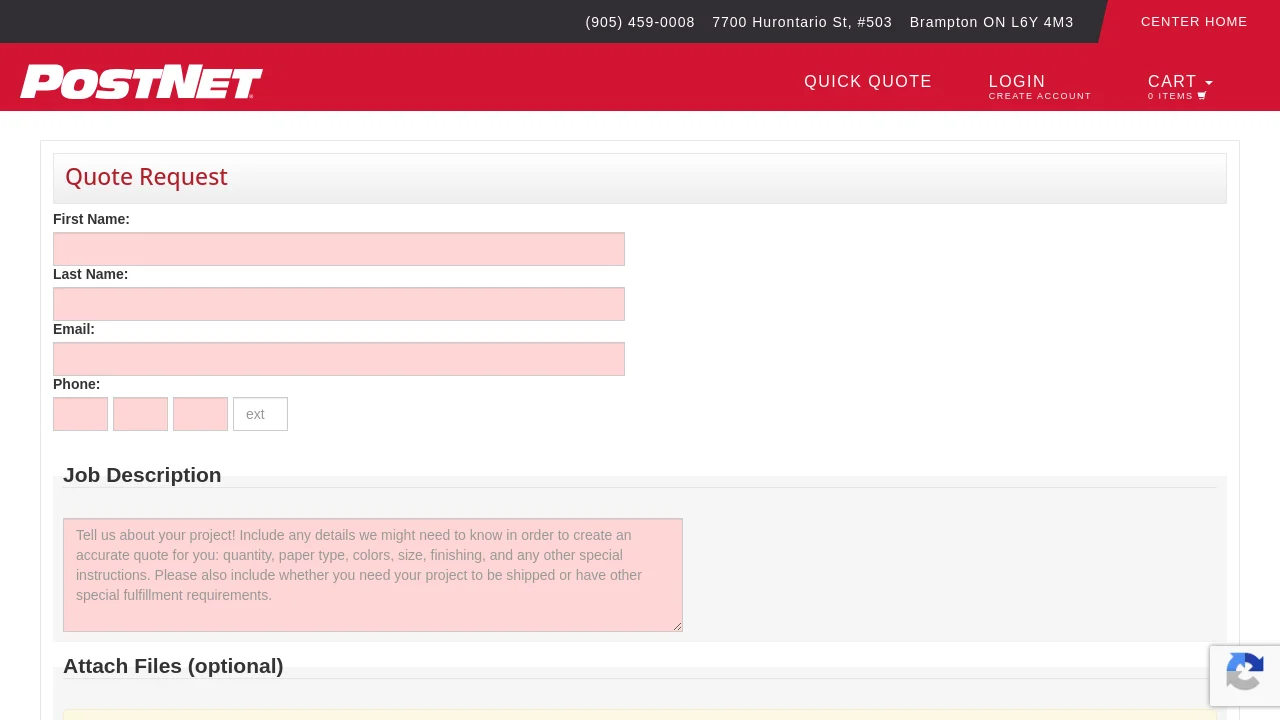Screen dimensions: 1280x720
Task: Click inside the Job Description textarea
Action: (372, 574)
